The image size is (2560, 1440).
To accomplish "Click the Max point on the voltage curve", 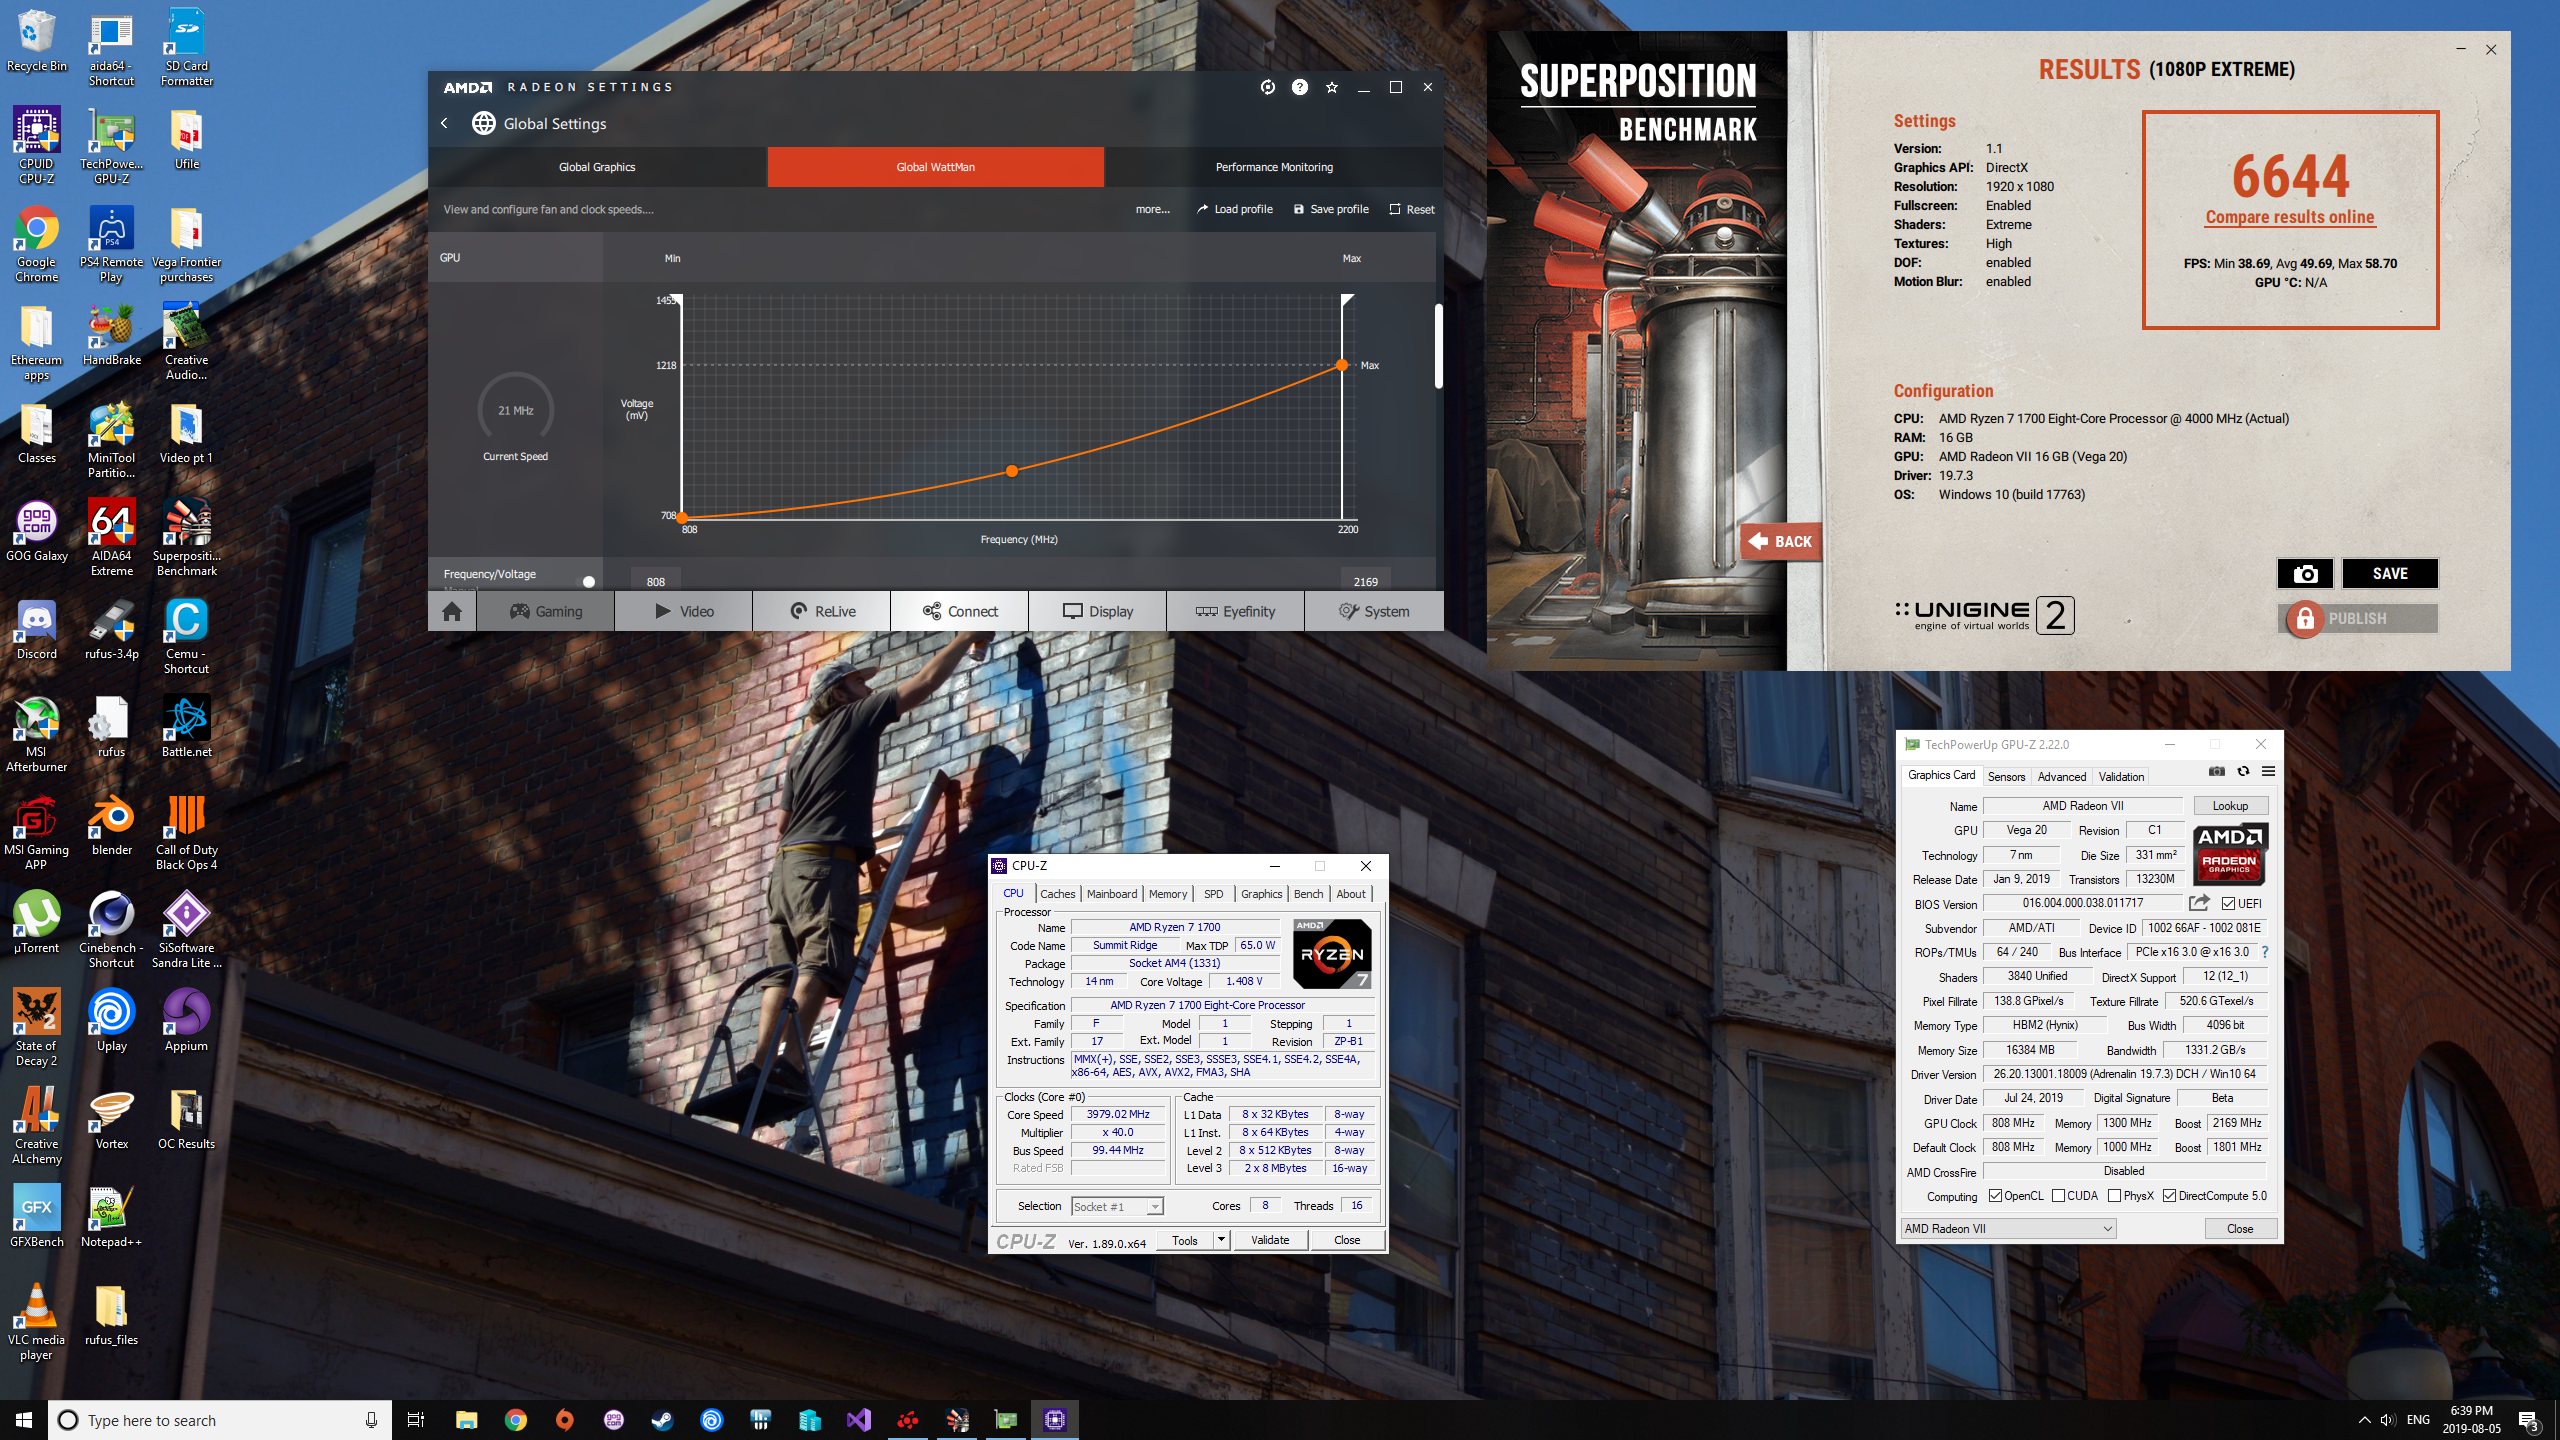I will point(1342,365).
